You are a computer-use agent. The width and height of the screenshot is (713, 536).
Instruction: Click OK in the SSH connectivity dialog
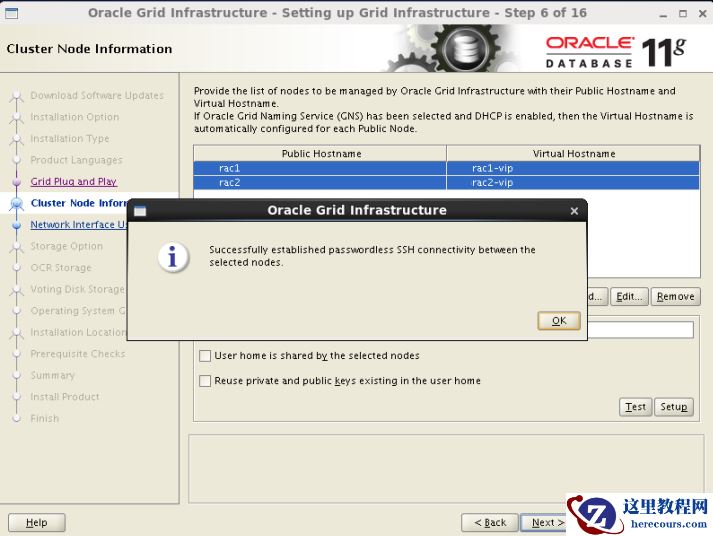[x=559, y=321]
